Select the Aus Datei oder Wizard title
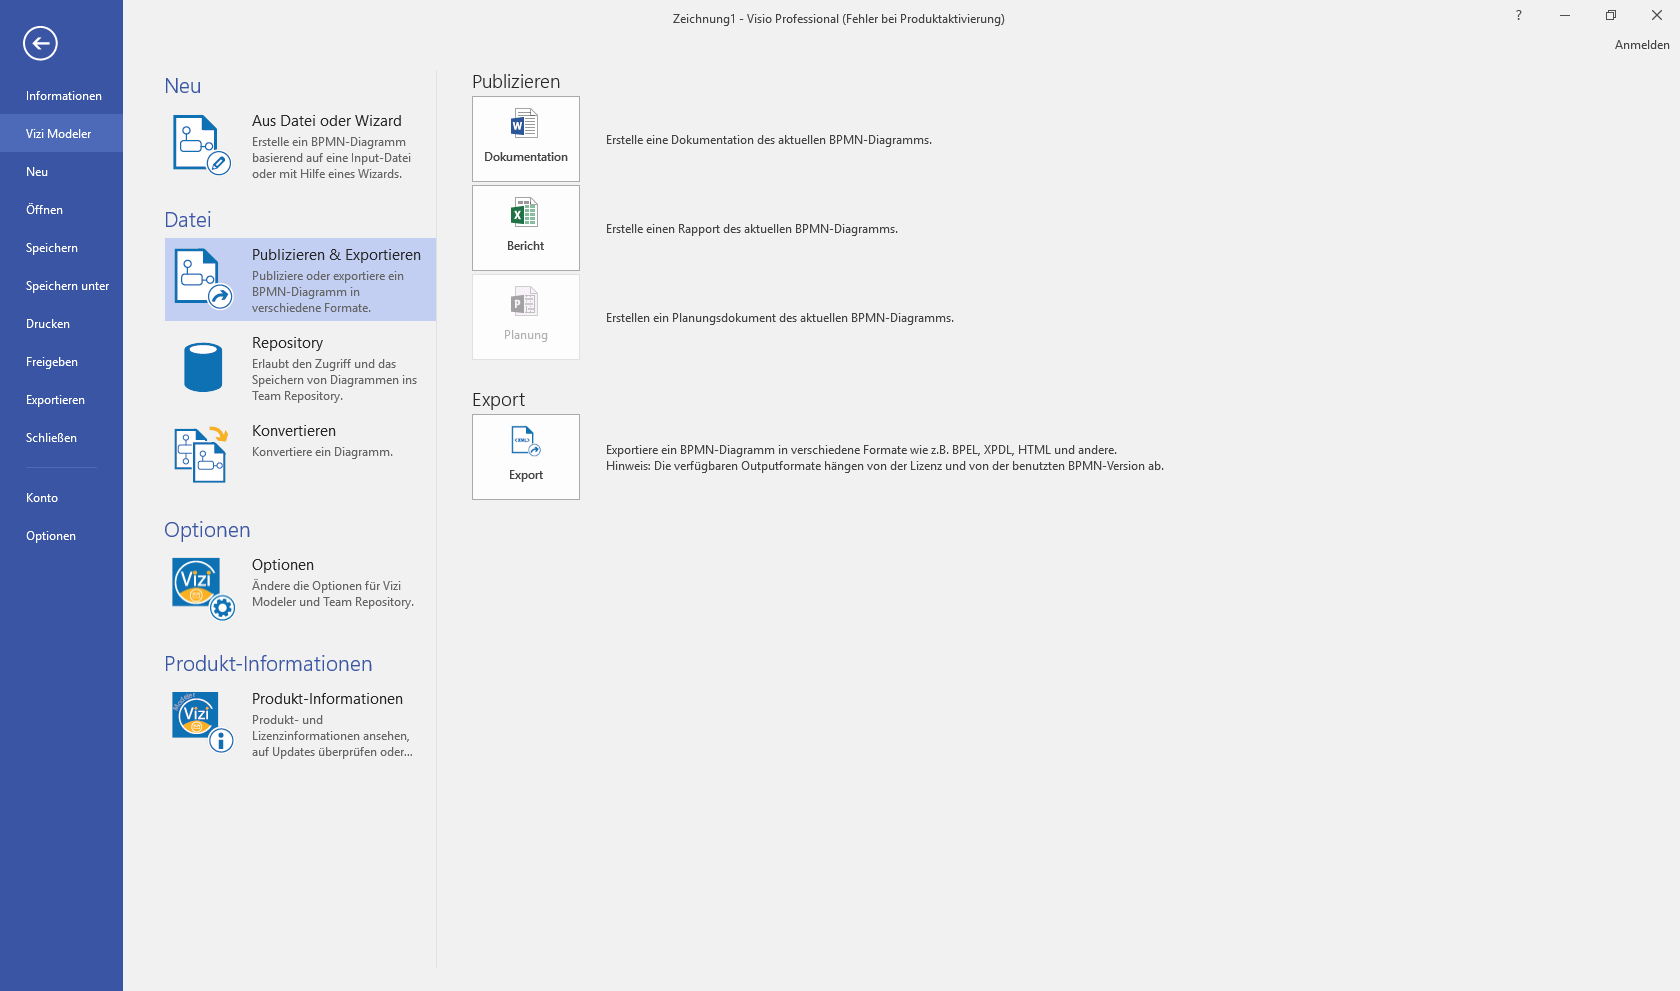The image size is (1680, 991). pyautogui.click(x=327, y=121)
